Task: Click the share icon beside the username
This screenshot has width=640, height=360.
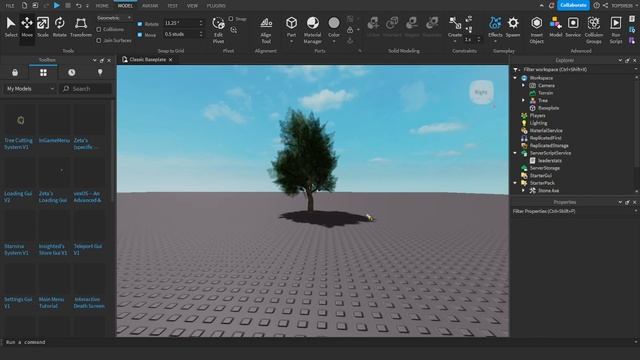Action: 605,6
